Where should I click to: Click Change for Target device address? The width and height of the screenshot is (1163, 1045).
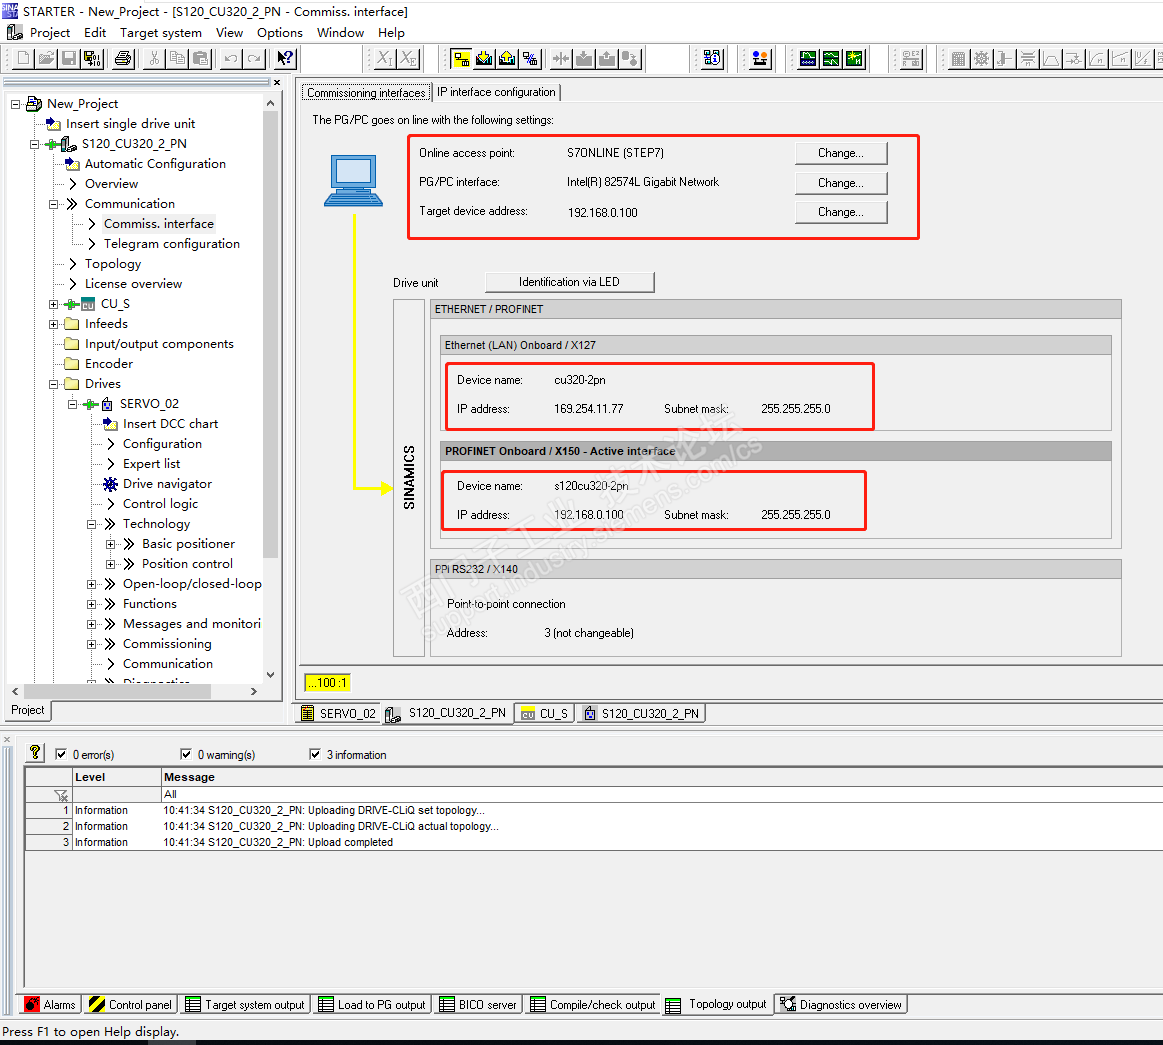coord(840,211)
